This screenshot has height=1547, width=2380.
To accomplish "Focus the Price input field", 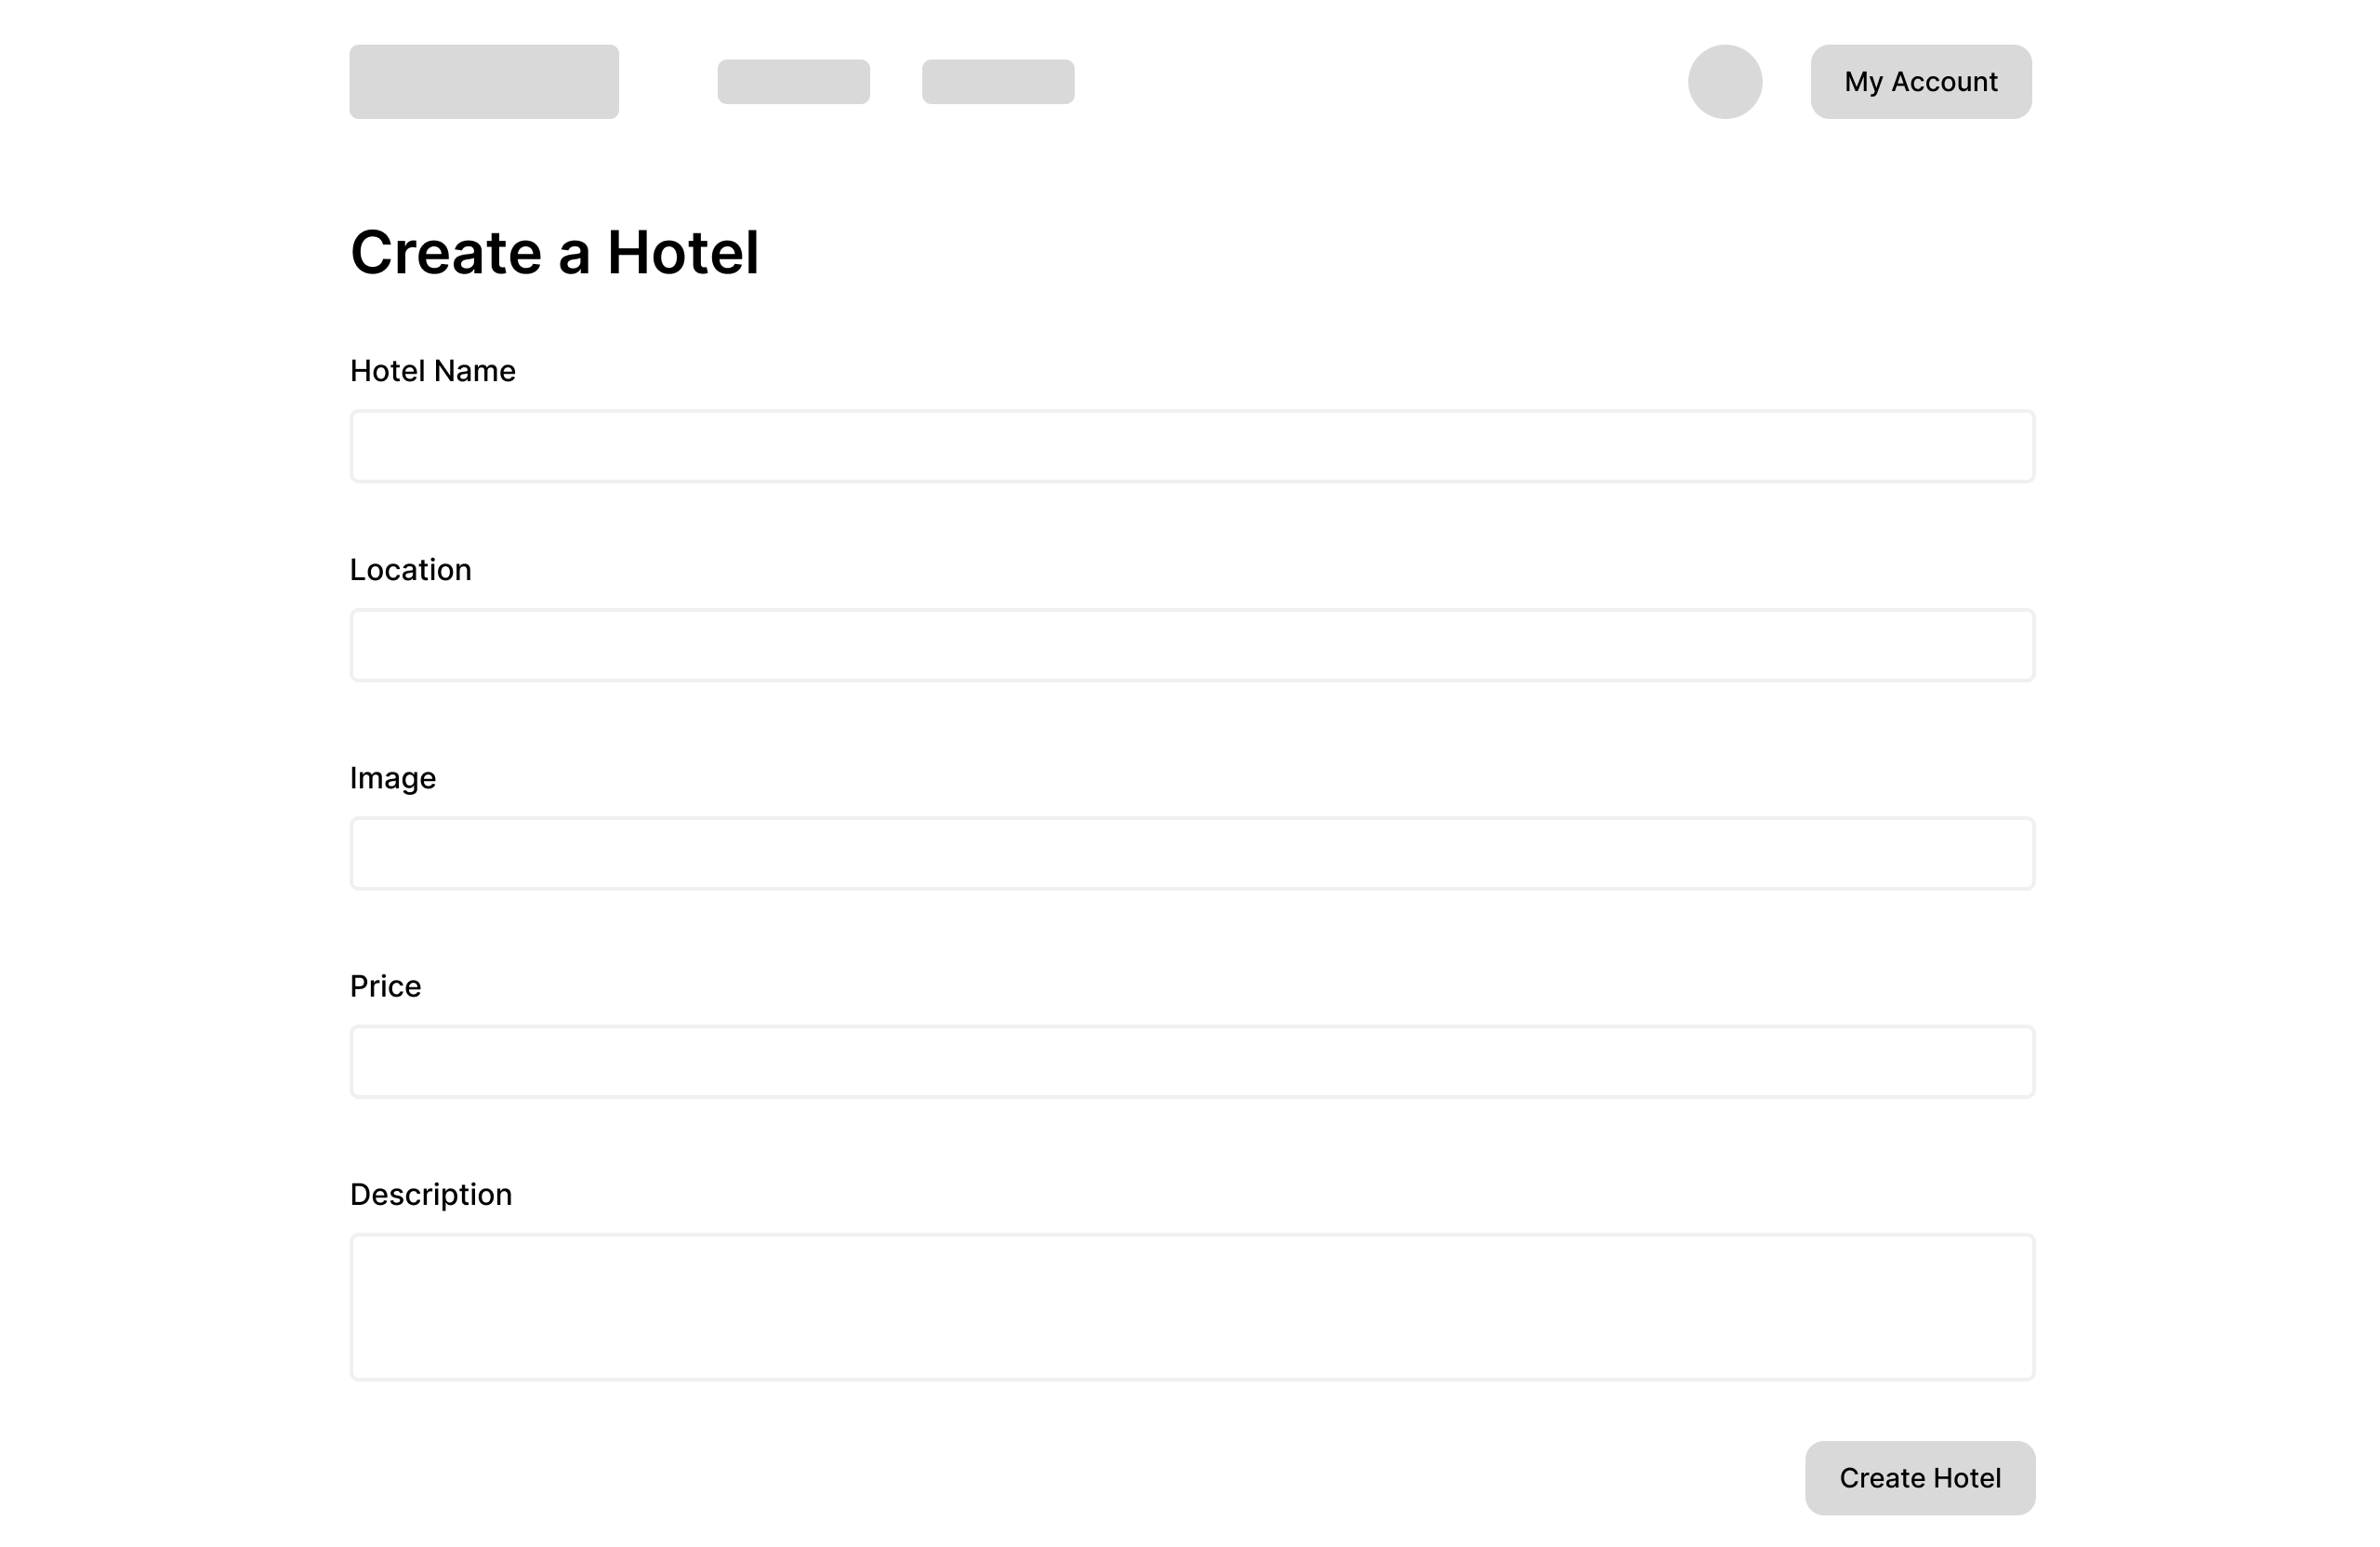I will (x=1192, y=1061).
